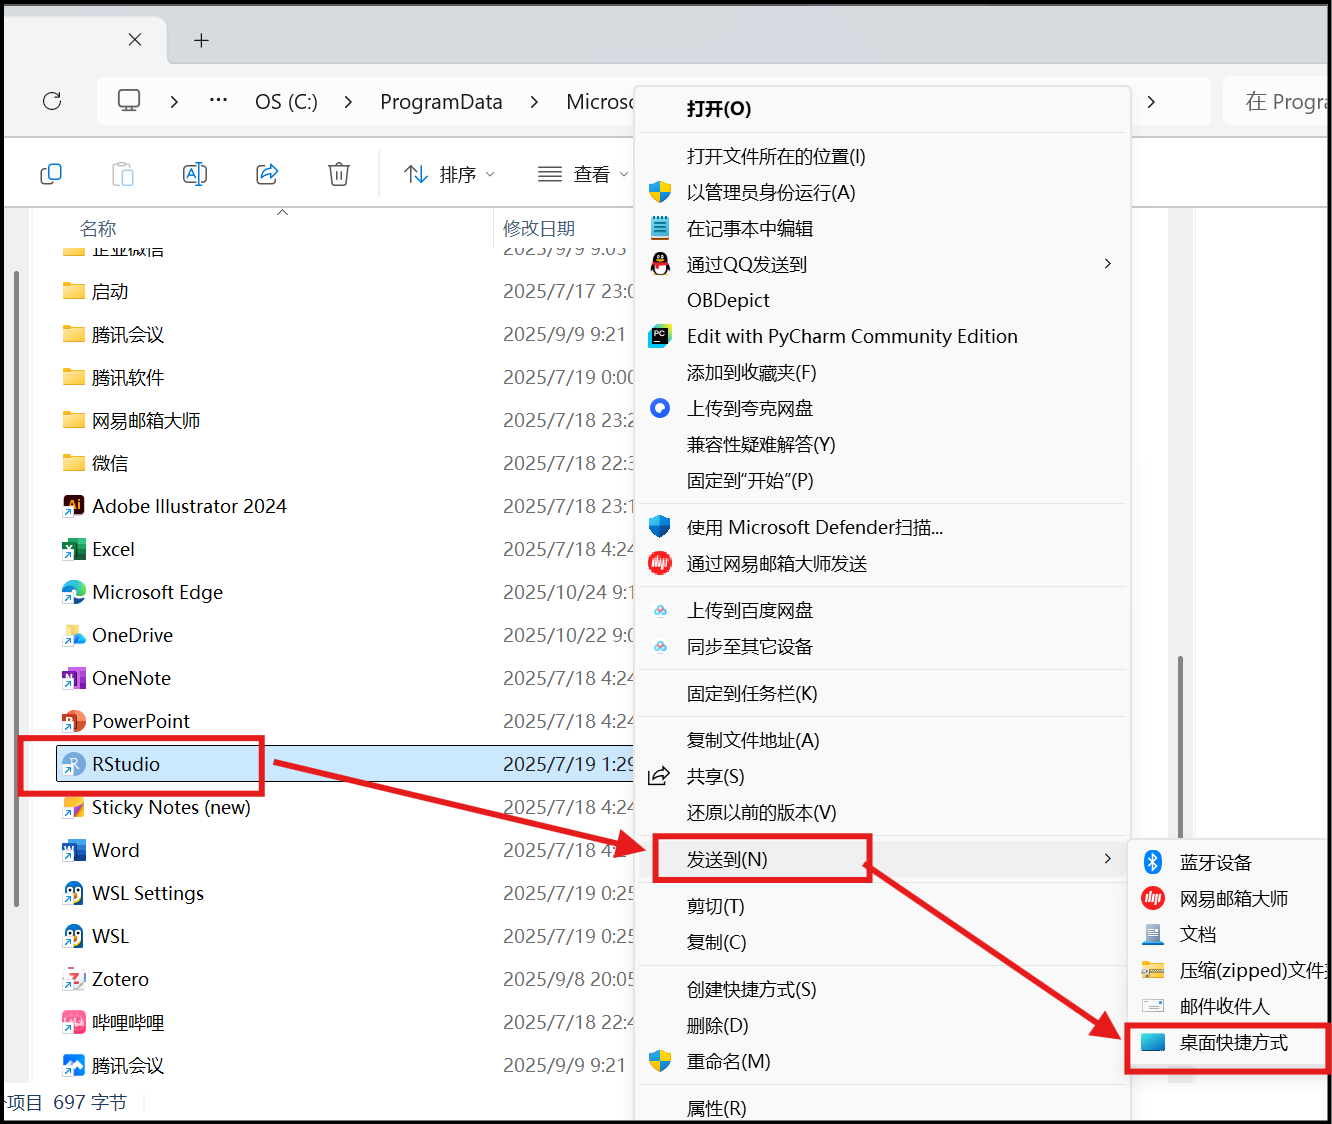Select the RStudio shortcut row
1332x1124 pixels.
coord(346,764)
